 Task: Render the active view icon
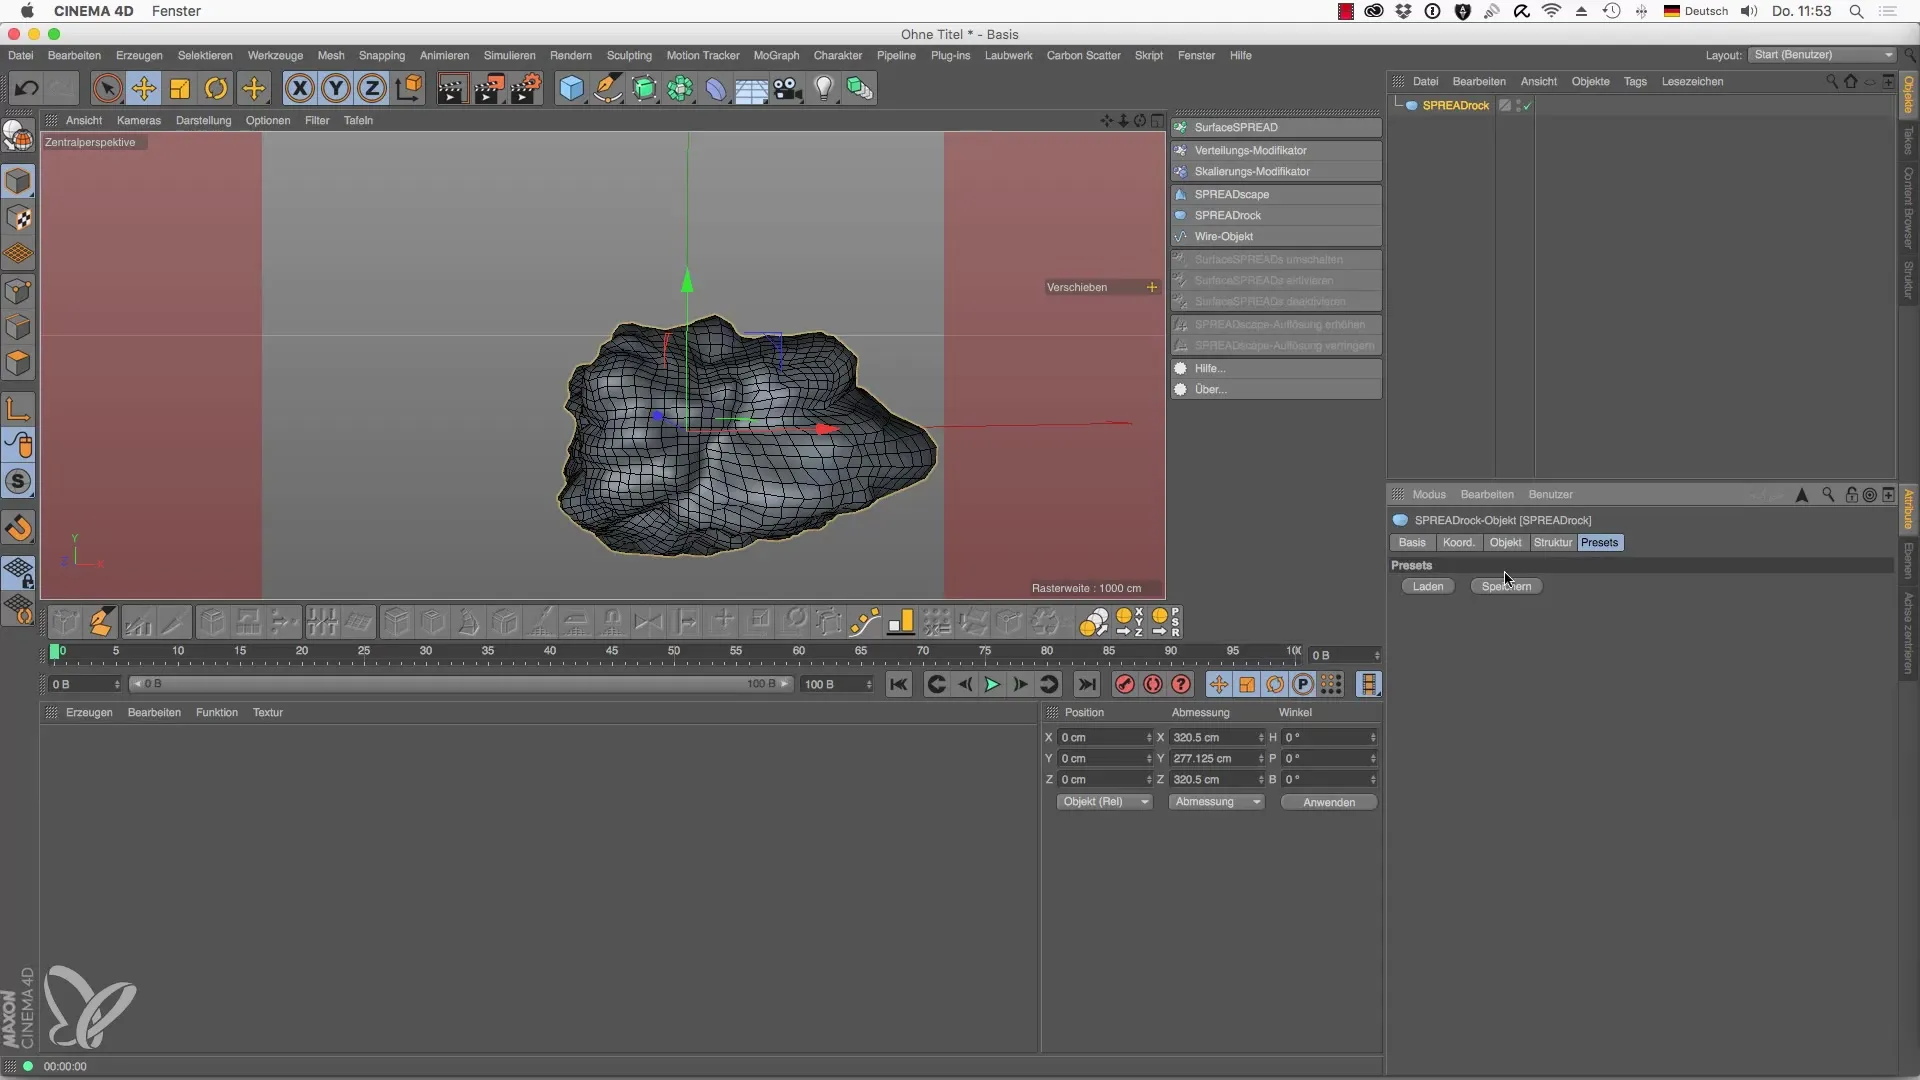coord(451,89)
